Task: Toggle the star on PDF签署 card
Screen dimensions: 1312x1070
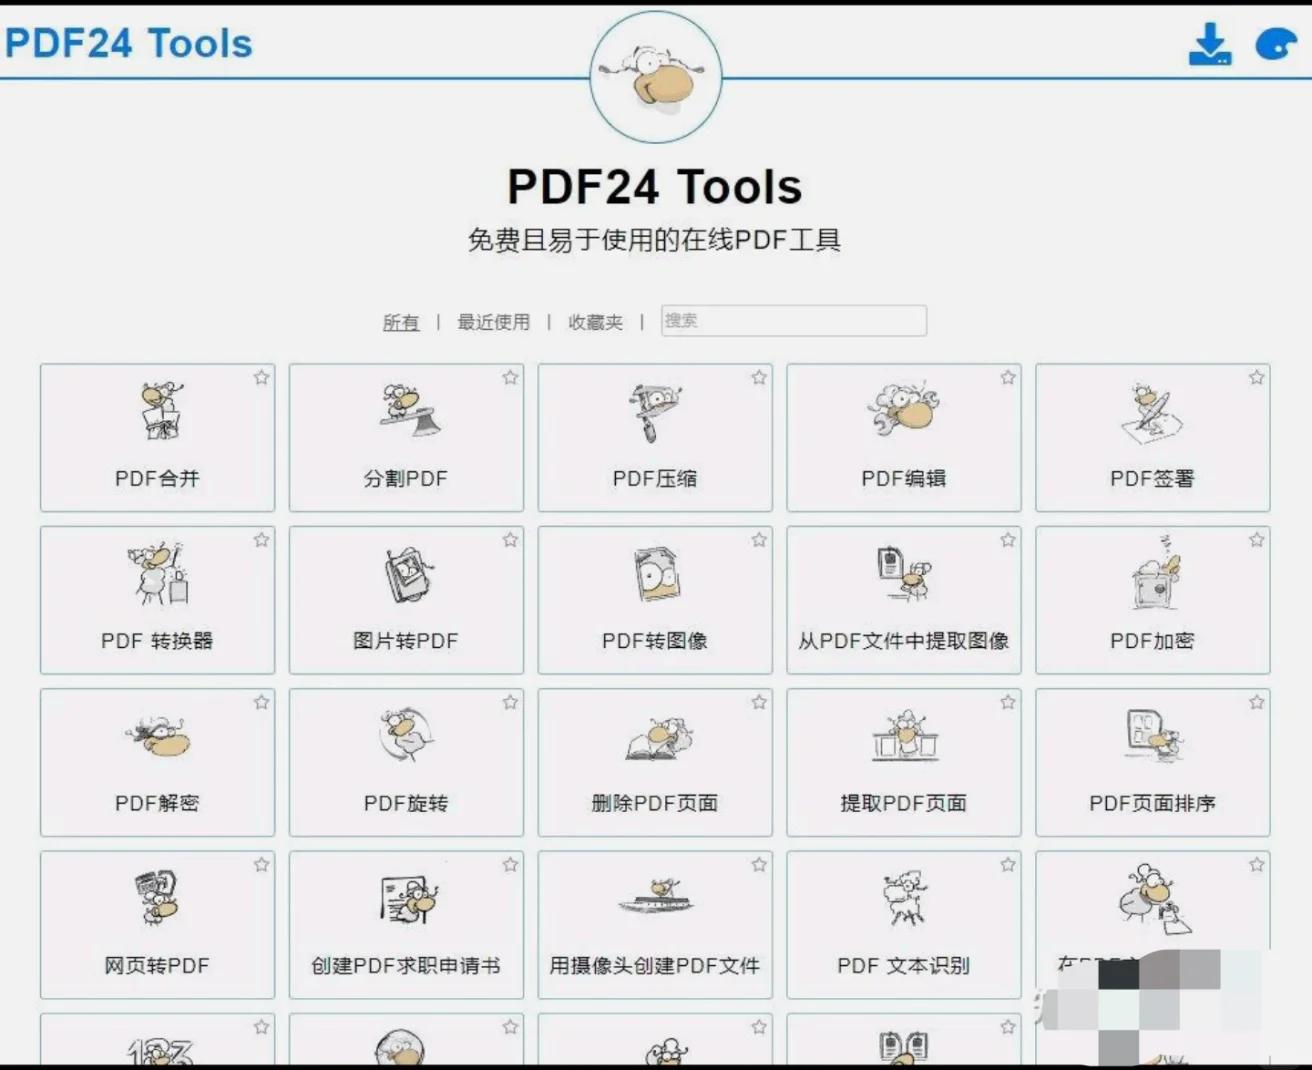Action: pyautogui.click(x=1257, y=377)
